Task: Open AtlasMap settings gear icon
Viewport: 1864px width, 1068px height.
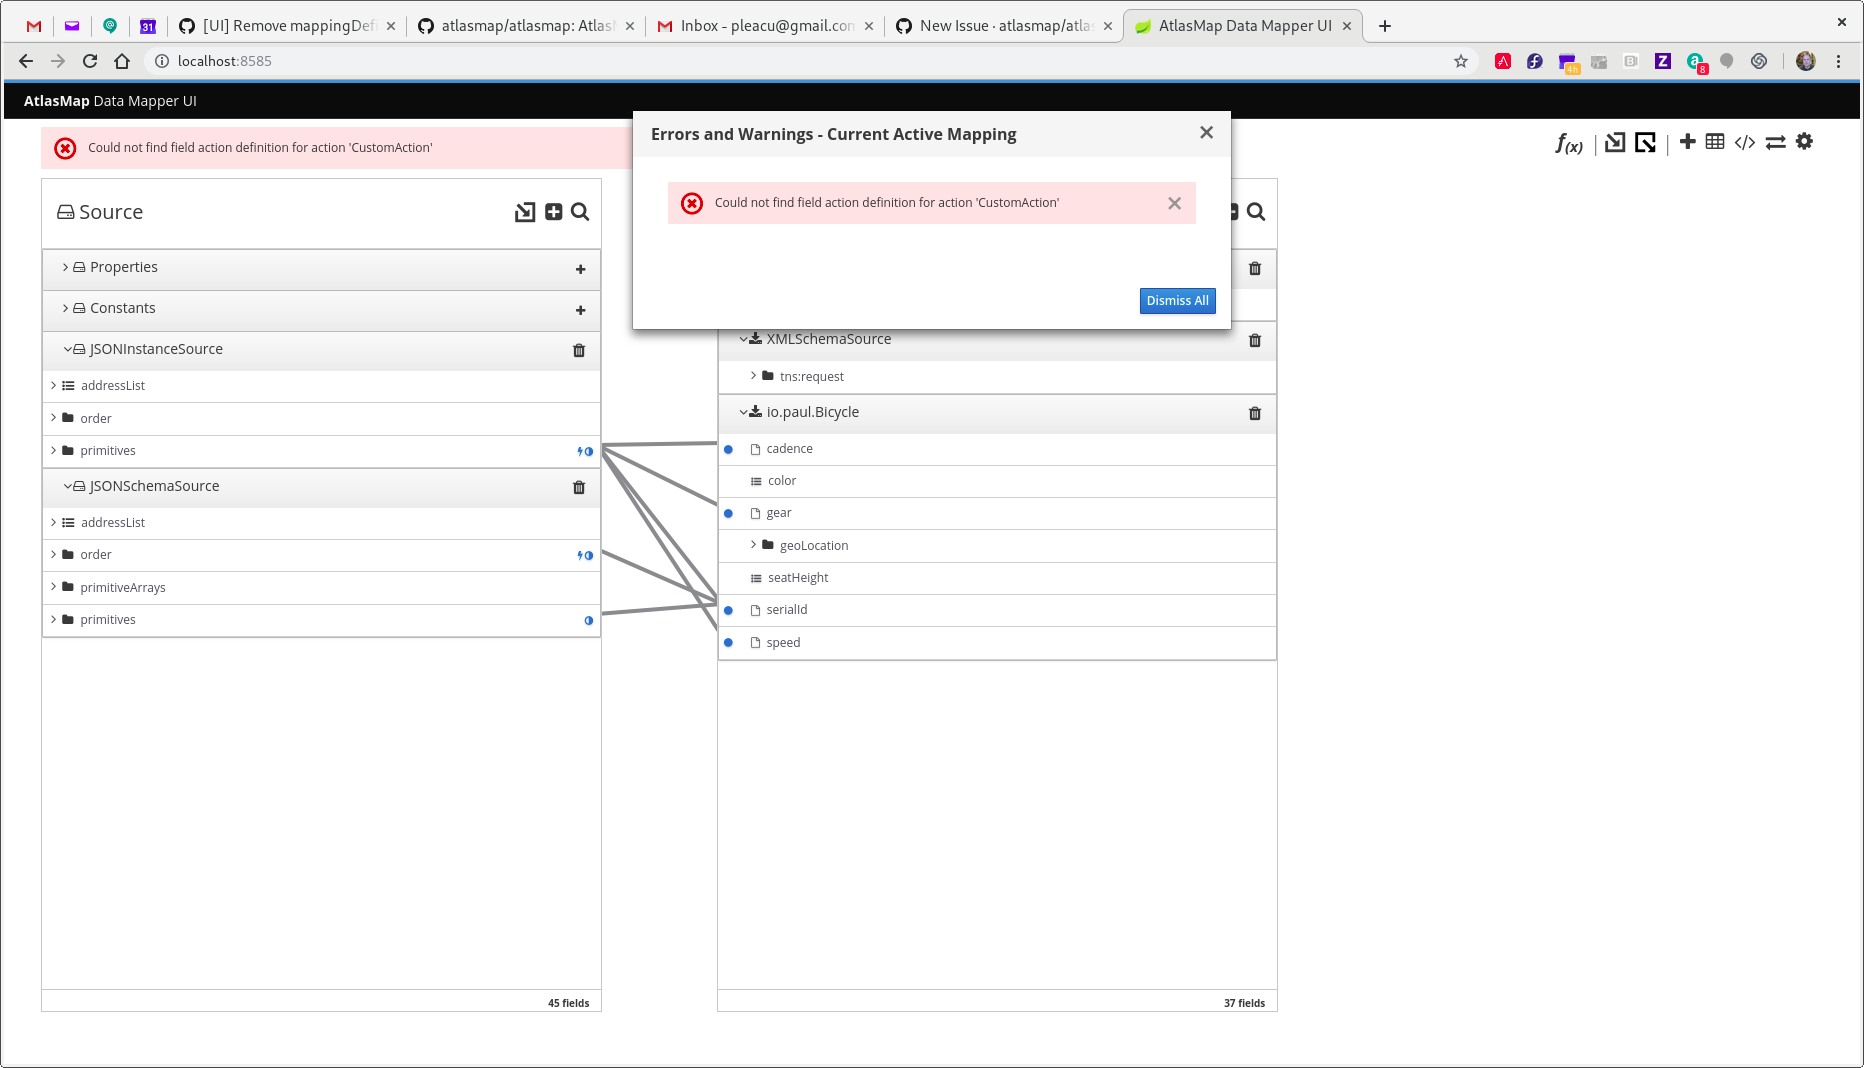Action: coord(1805,142)
